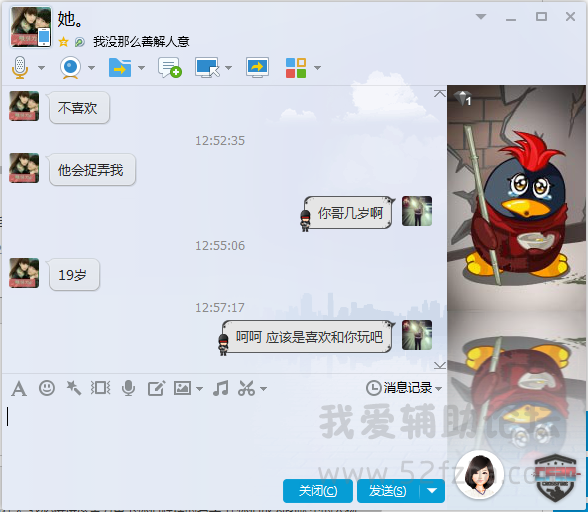Expand the voice call options arrow
Viewport: 588px width, 512px height.
41,68
